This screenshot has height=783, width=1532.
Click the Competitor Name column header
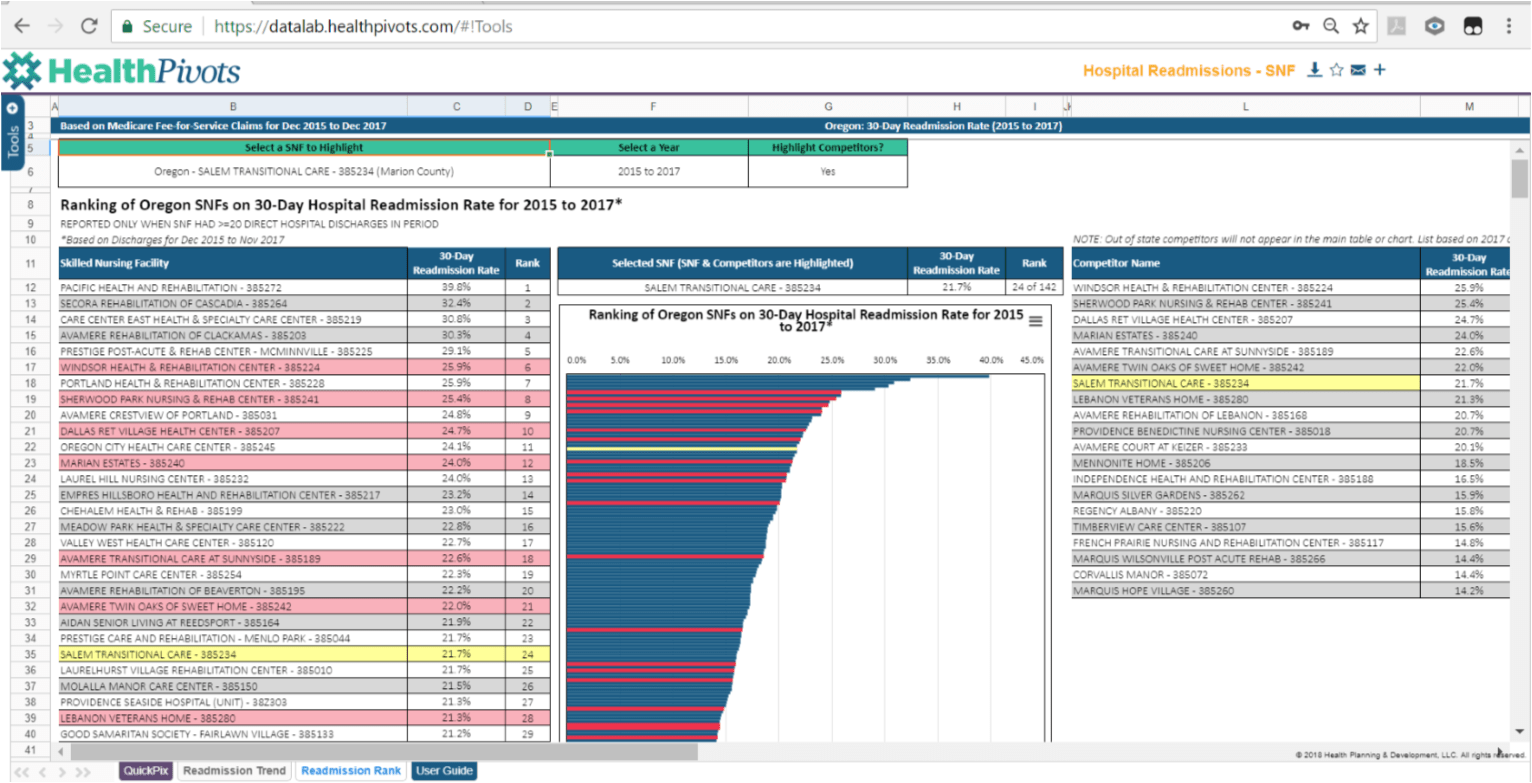point(1246,263)
